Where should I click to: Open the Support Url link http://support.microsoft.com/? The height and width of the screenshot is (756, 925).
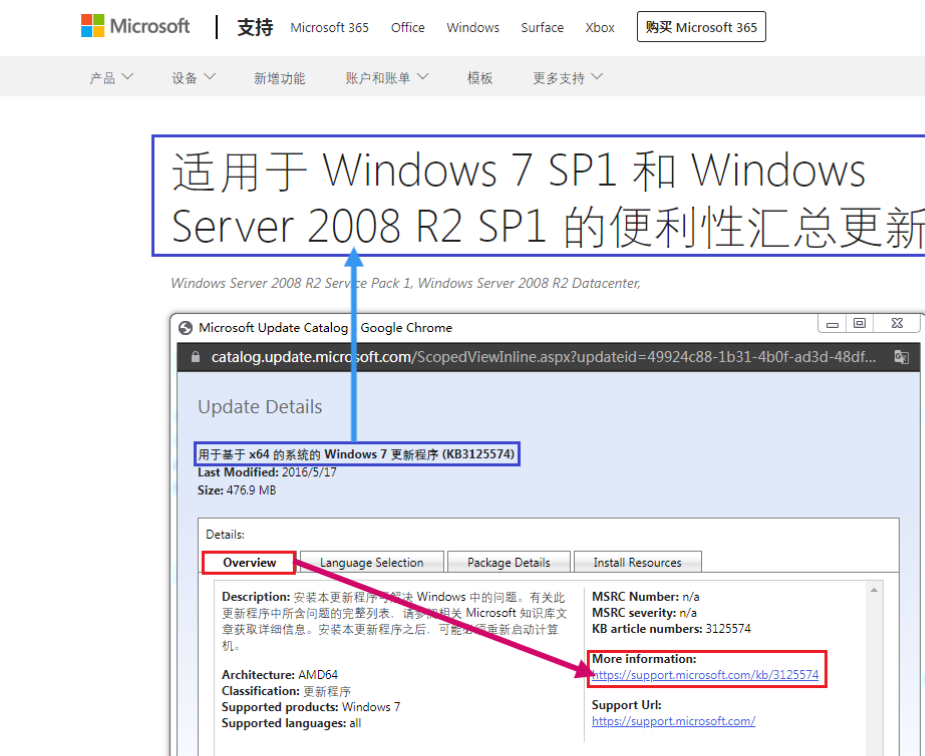673,721
